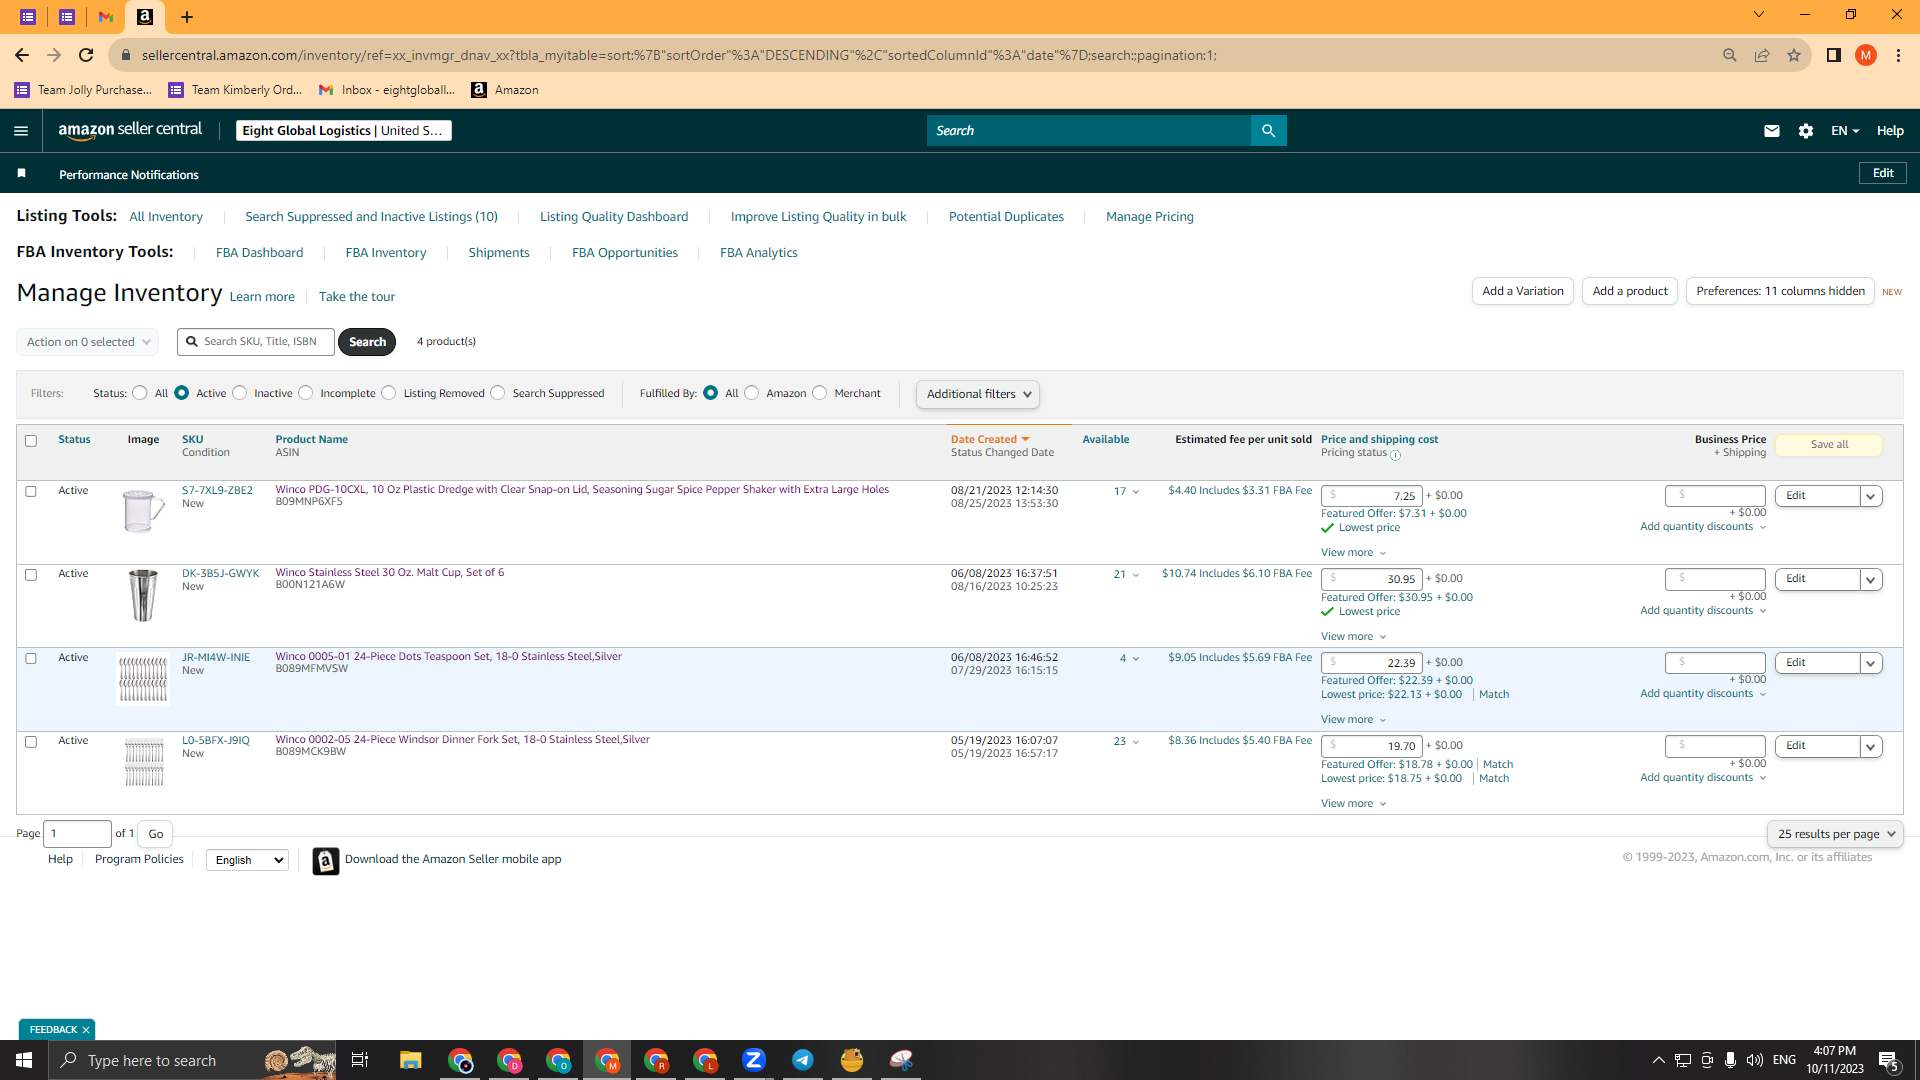
Task: Click the search magnifier button in header
Action: tap(1268, 131)
